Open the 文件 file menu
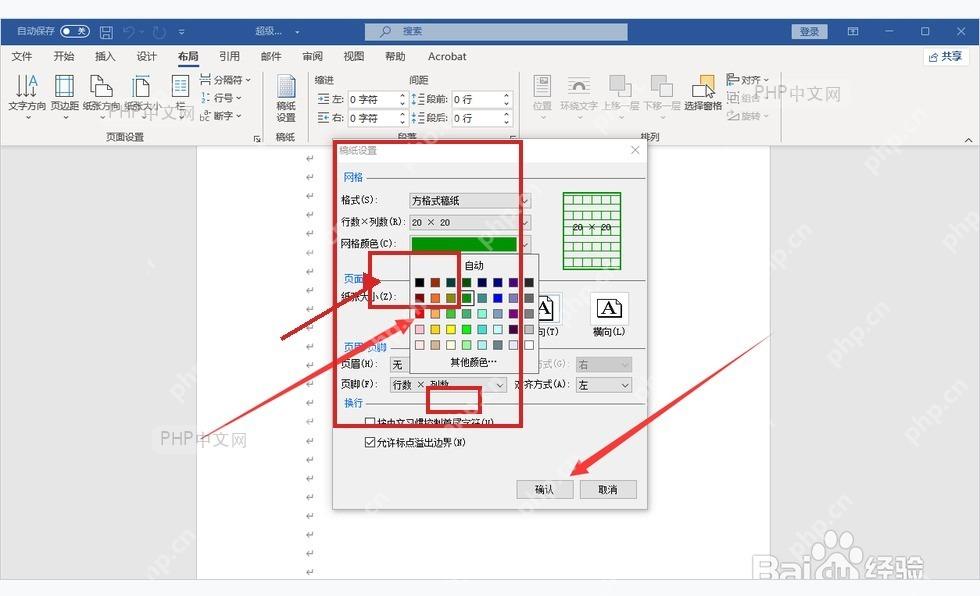This screenshot has width=980, height=596. tap(22, 56)
